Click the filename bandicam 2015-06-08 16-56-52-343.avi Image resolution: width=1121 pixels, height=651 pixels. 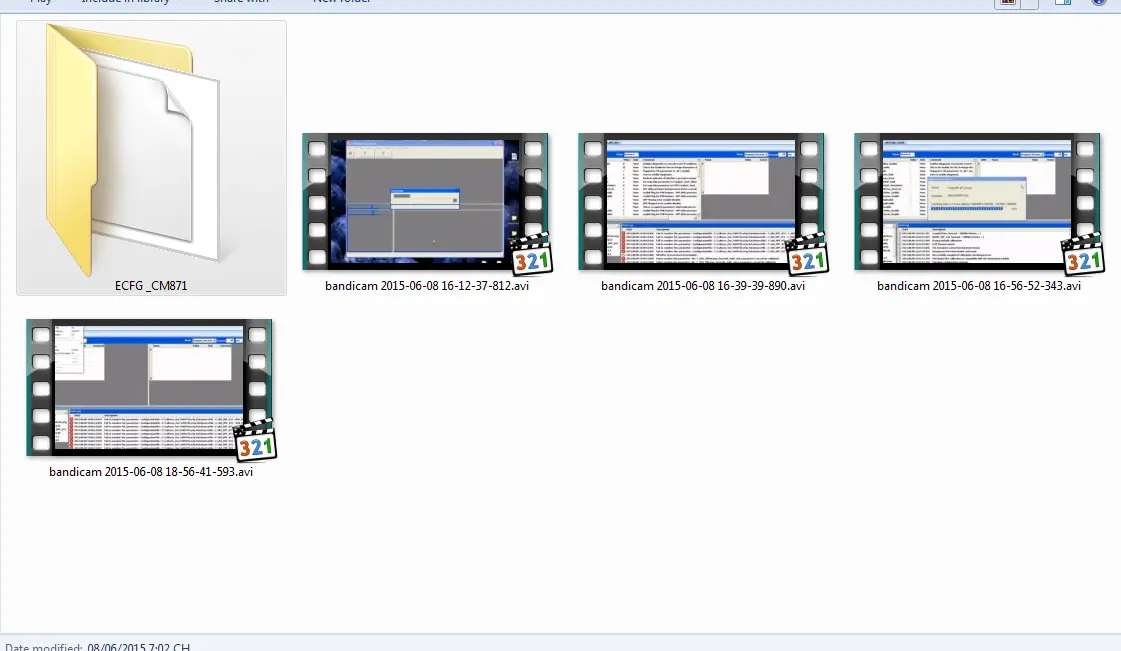[x=979, y=286]
